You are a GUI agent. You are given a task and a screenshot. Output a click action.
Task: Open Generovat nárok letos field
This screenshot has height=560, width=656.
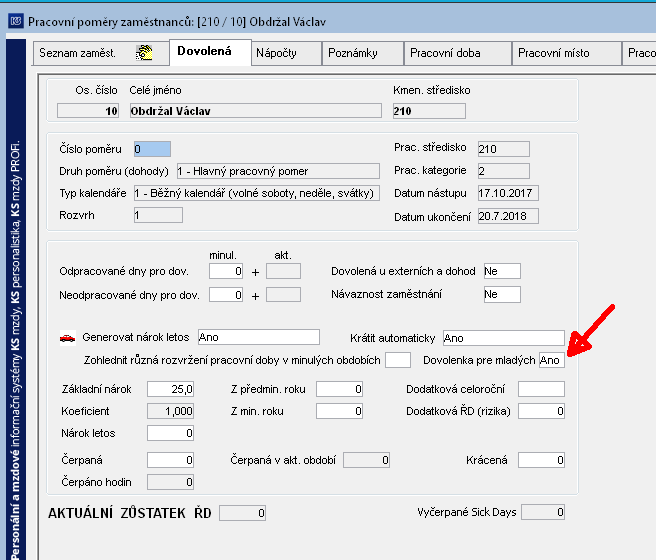[x=259, y=337]
